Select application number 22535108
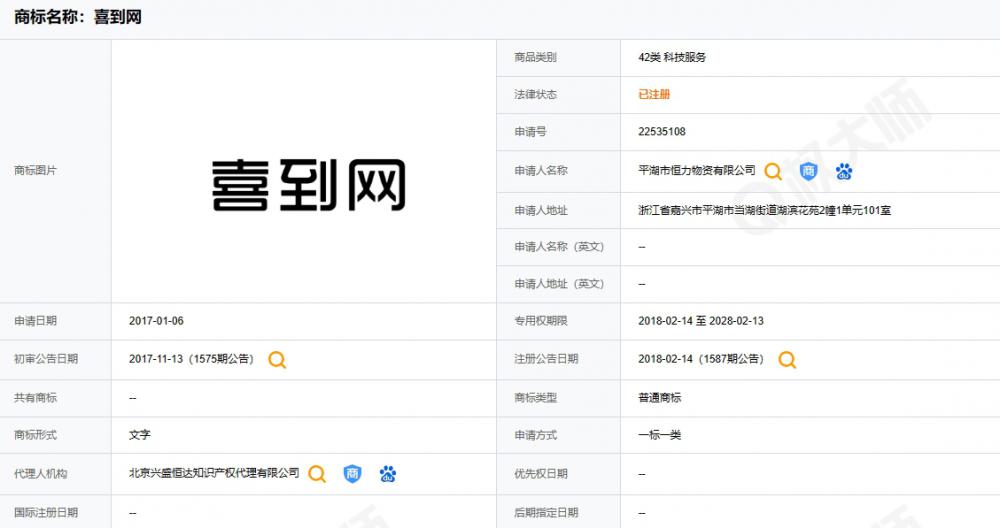 pyautogui.click(x=662, y=131)
